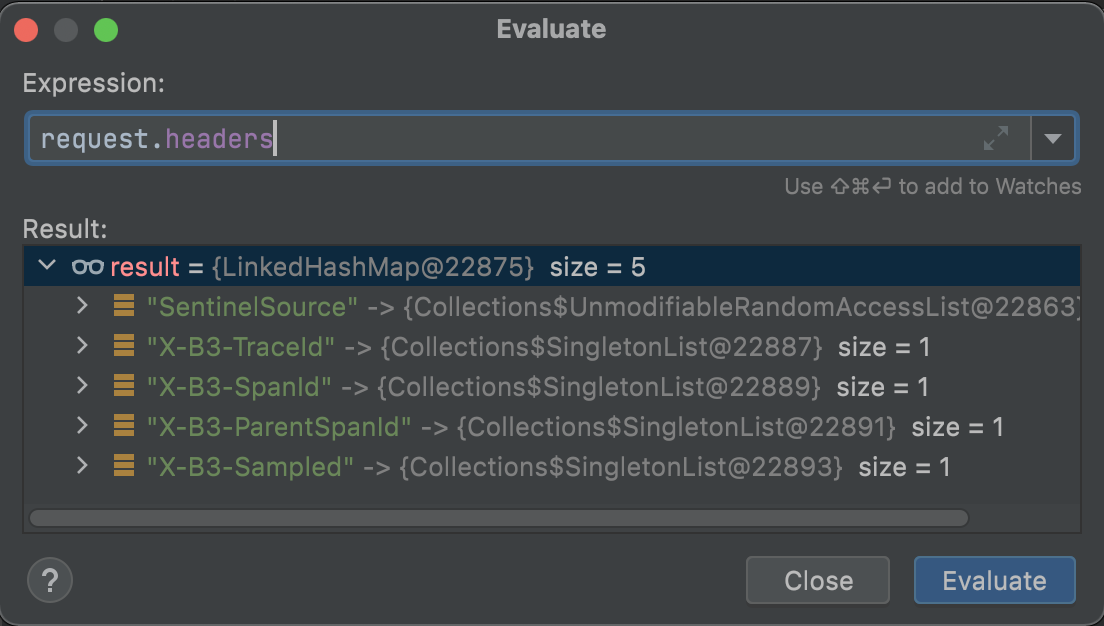This screenshot has width=1104, height=626.
Task: Expand the "X-B3-Sampled" entry
Action: point(83,467)
